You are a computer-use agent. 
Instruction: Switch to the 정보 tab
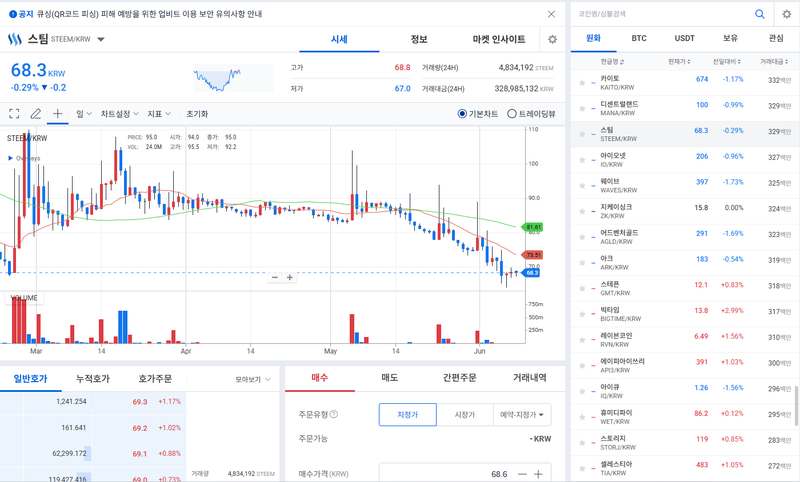pyautogui.click(x=419, y=39)
